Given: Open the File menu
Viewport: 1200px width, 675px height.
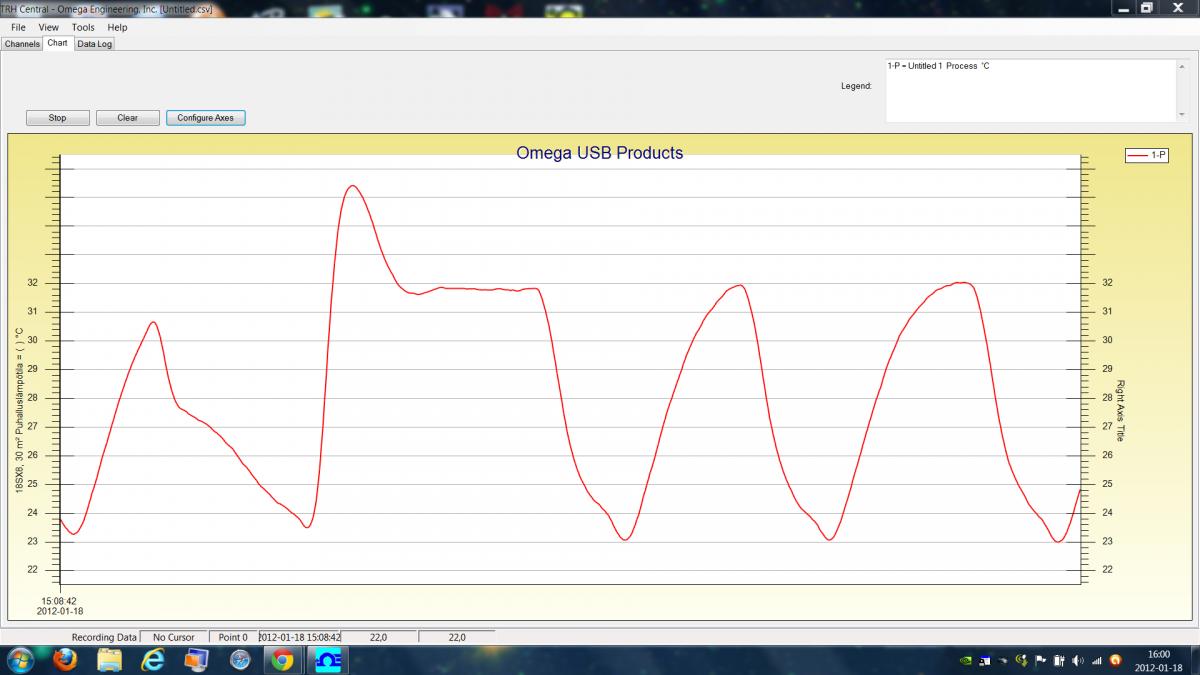Looking at the screenshot, I should (18, 28).
